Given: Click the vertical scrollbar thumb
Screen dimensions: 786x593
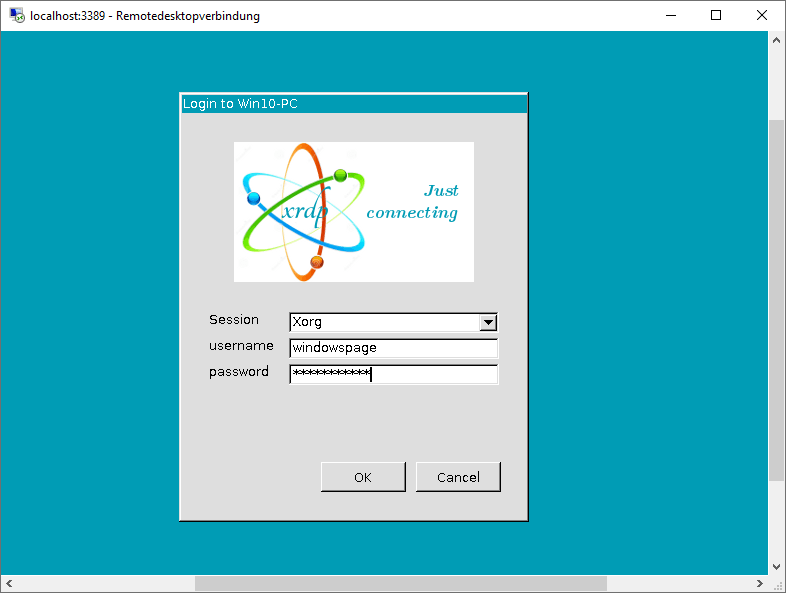Looking at the screenshot, I should tap(776, 300).
